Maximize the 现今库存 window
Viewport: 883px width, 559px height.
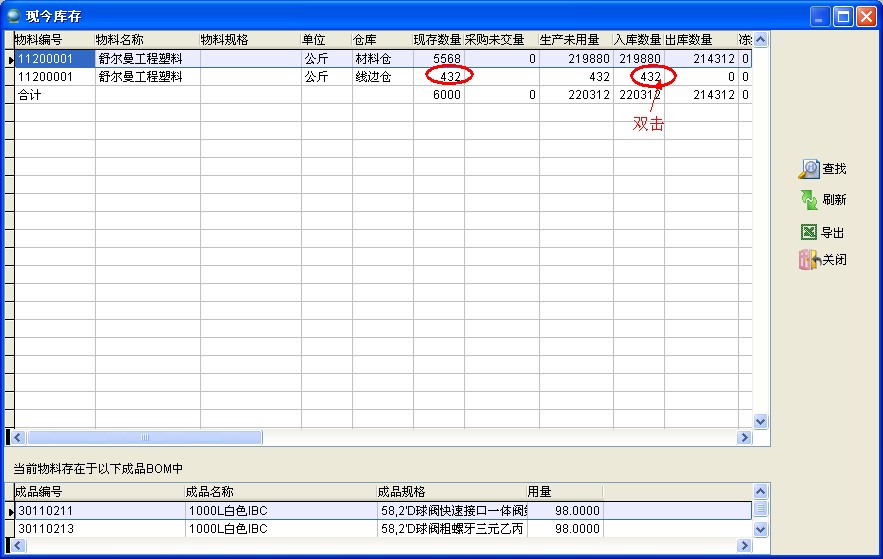[x=843, y=16]
